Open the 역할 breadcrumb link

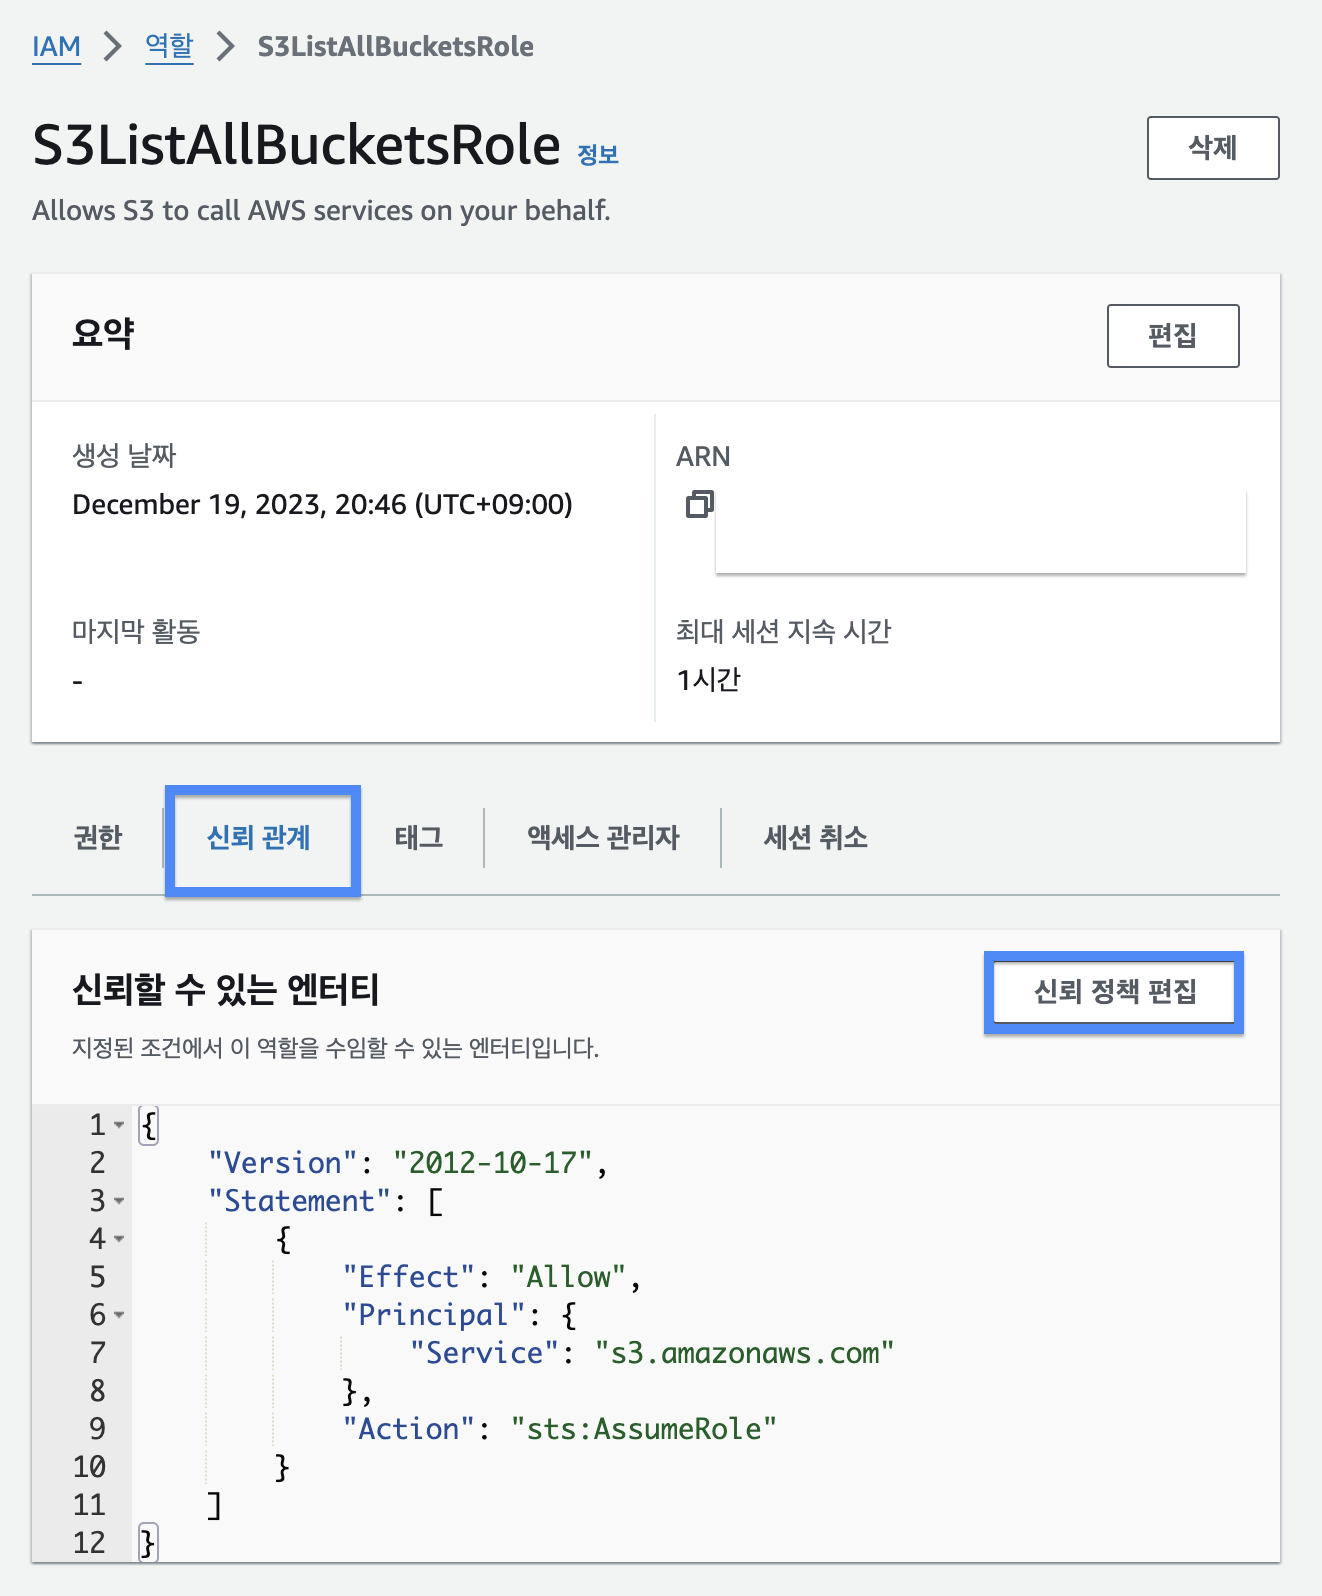tap(169, 47)
